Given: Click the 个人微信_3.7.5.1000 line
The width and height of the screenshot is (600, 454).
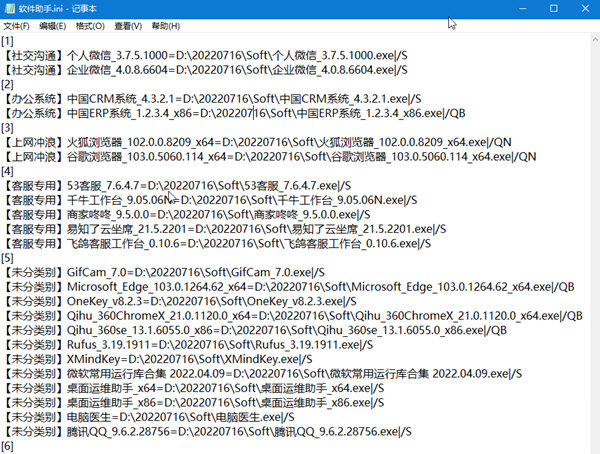Looking at the screenshot, I should [x=205, y=56].
